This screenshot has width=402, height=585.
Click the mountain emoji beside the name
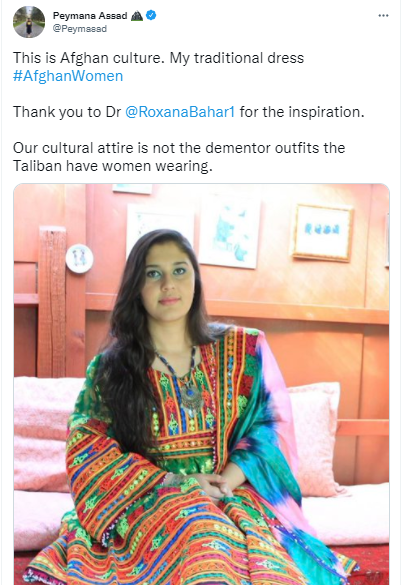point(137,16)
